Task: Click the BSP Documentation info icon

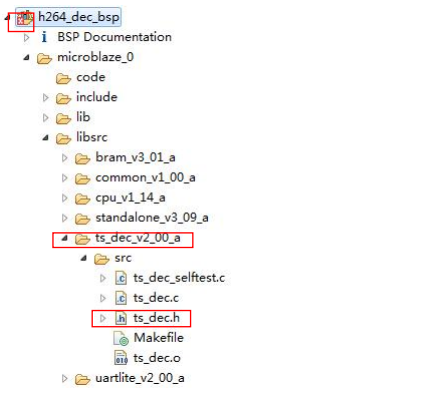Action: pos(44,37)
